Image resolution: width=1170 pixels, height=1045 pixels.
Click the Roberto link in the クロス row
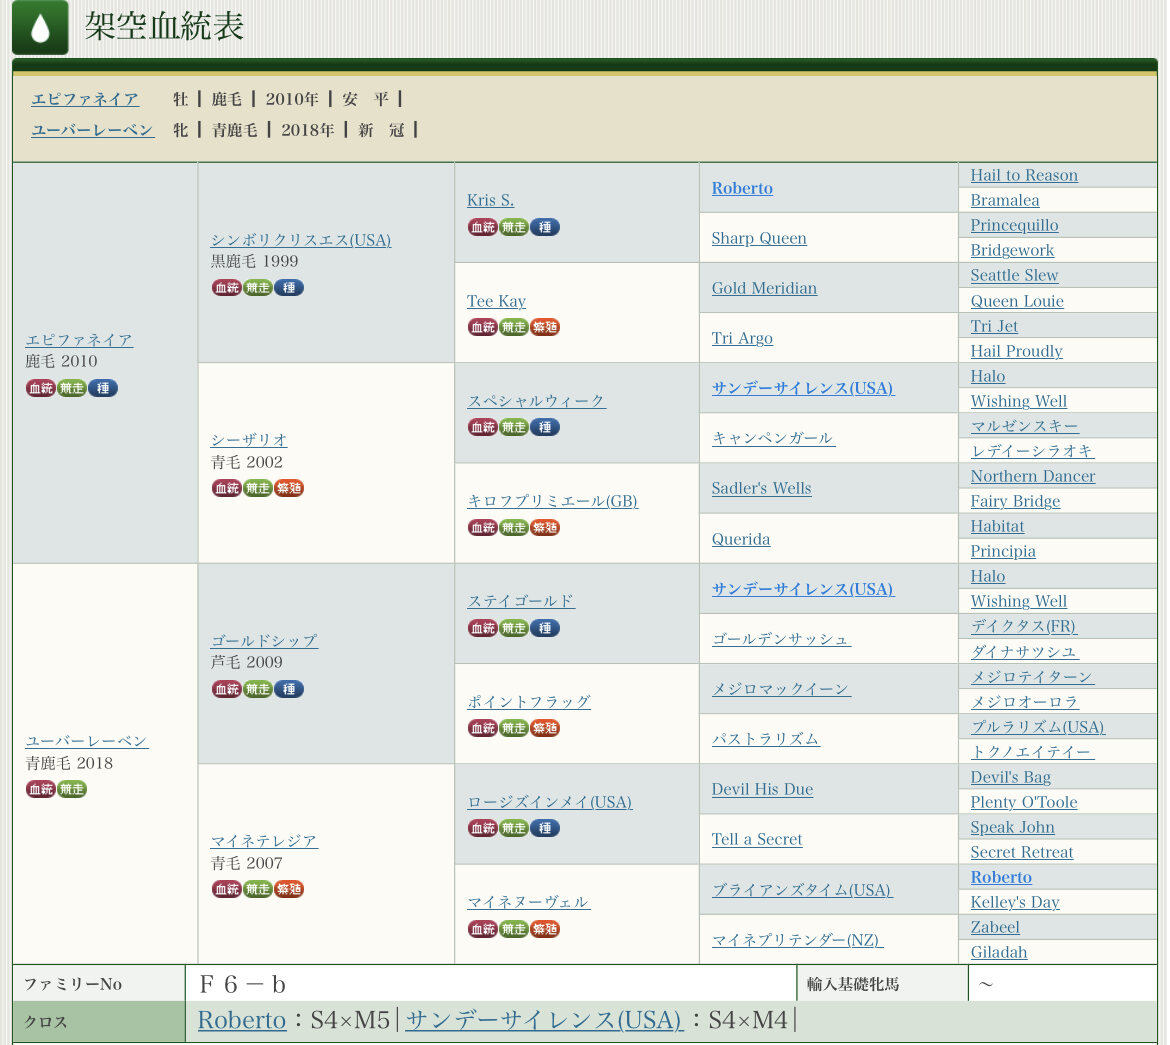pyautogui.click(x=242, y=1020)
